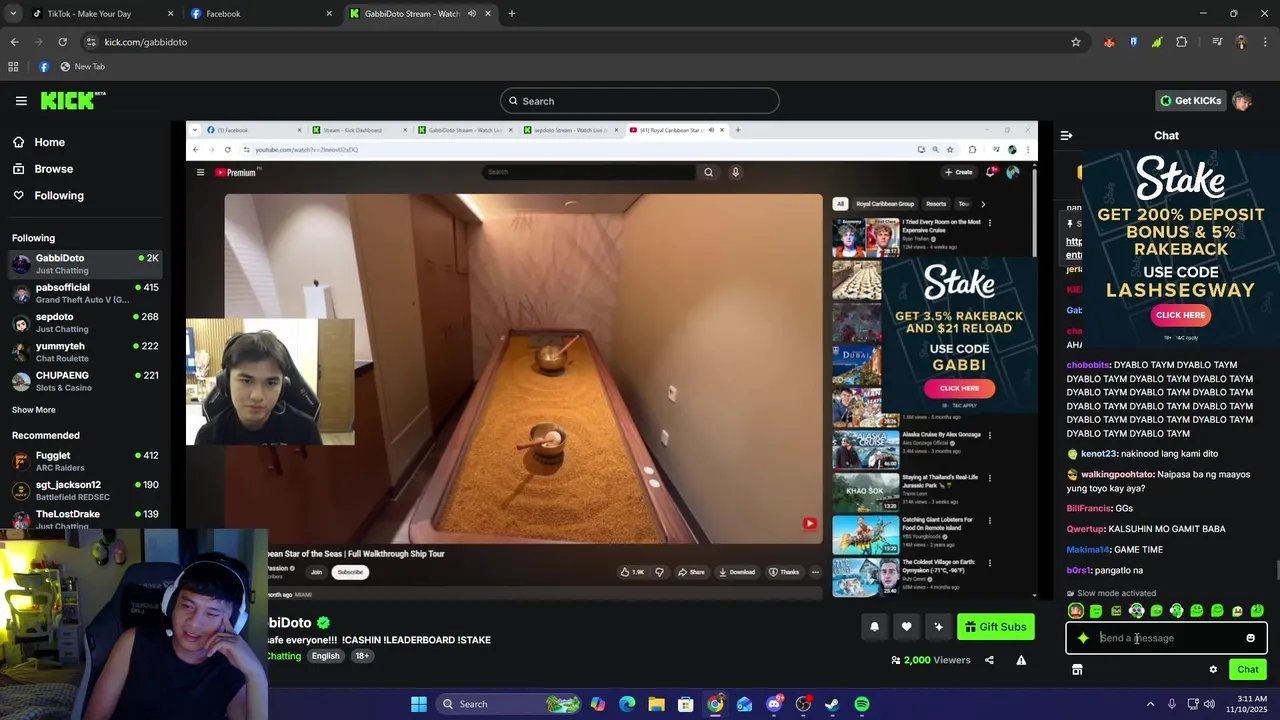The height and width of the screenshot is (720, 1280).
Task: Click the sparkle subscribe icon button
Action: (938, 627)
